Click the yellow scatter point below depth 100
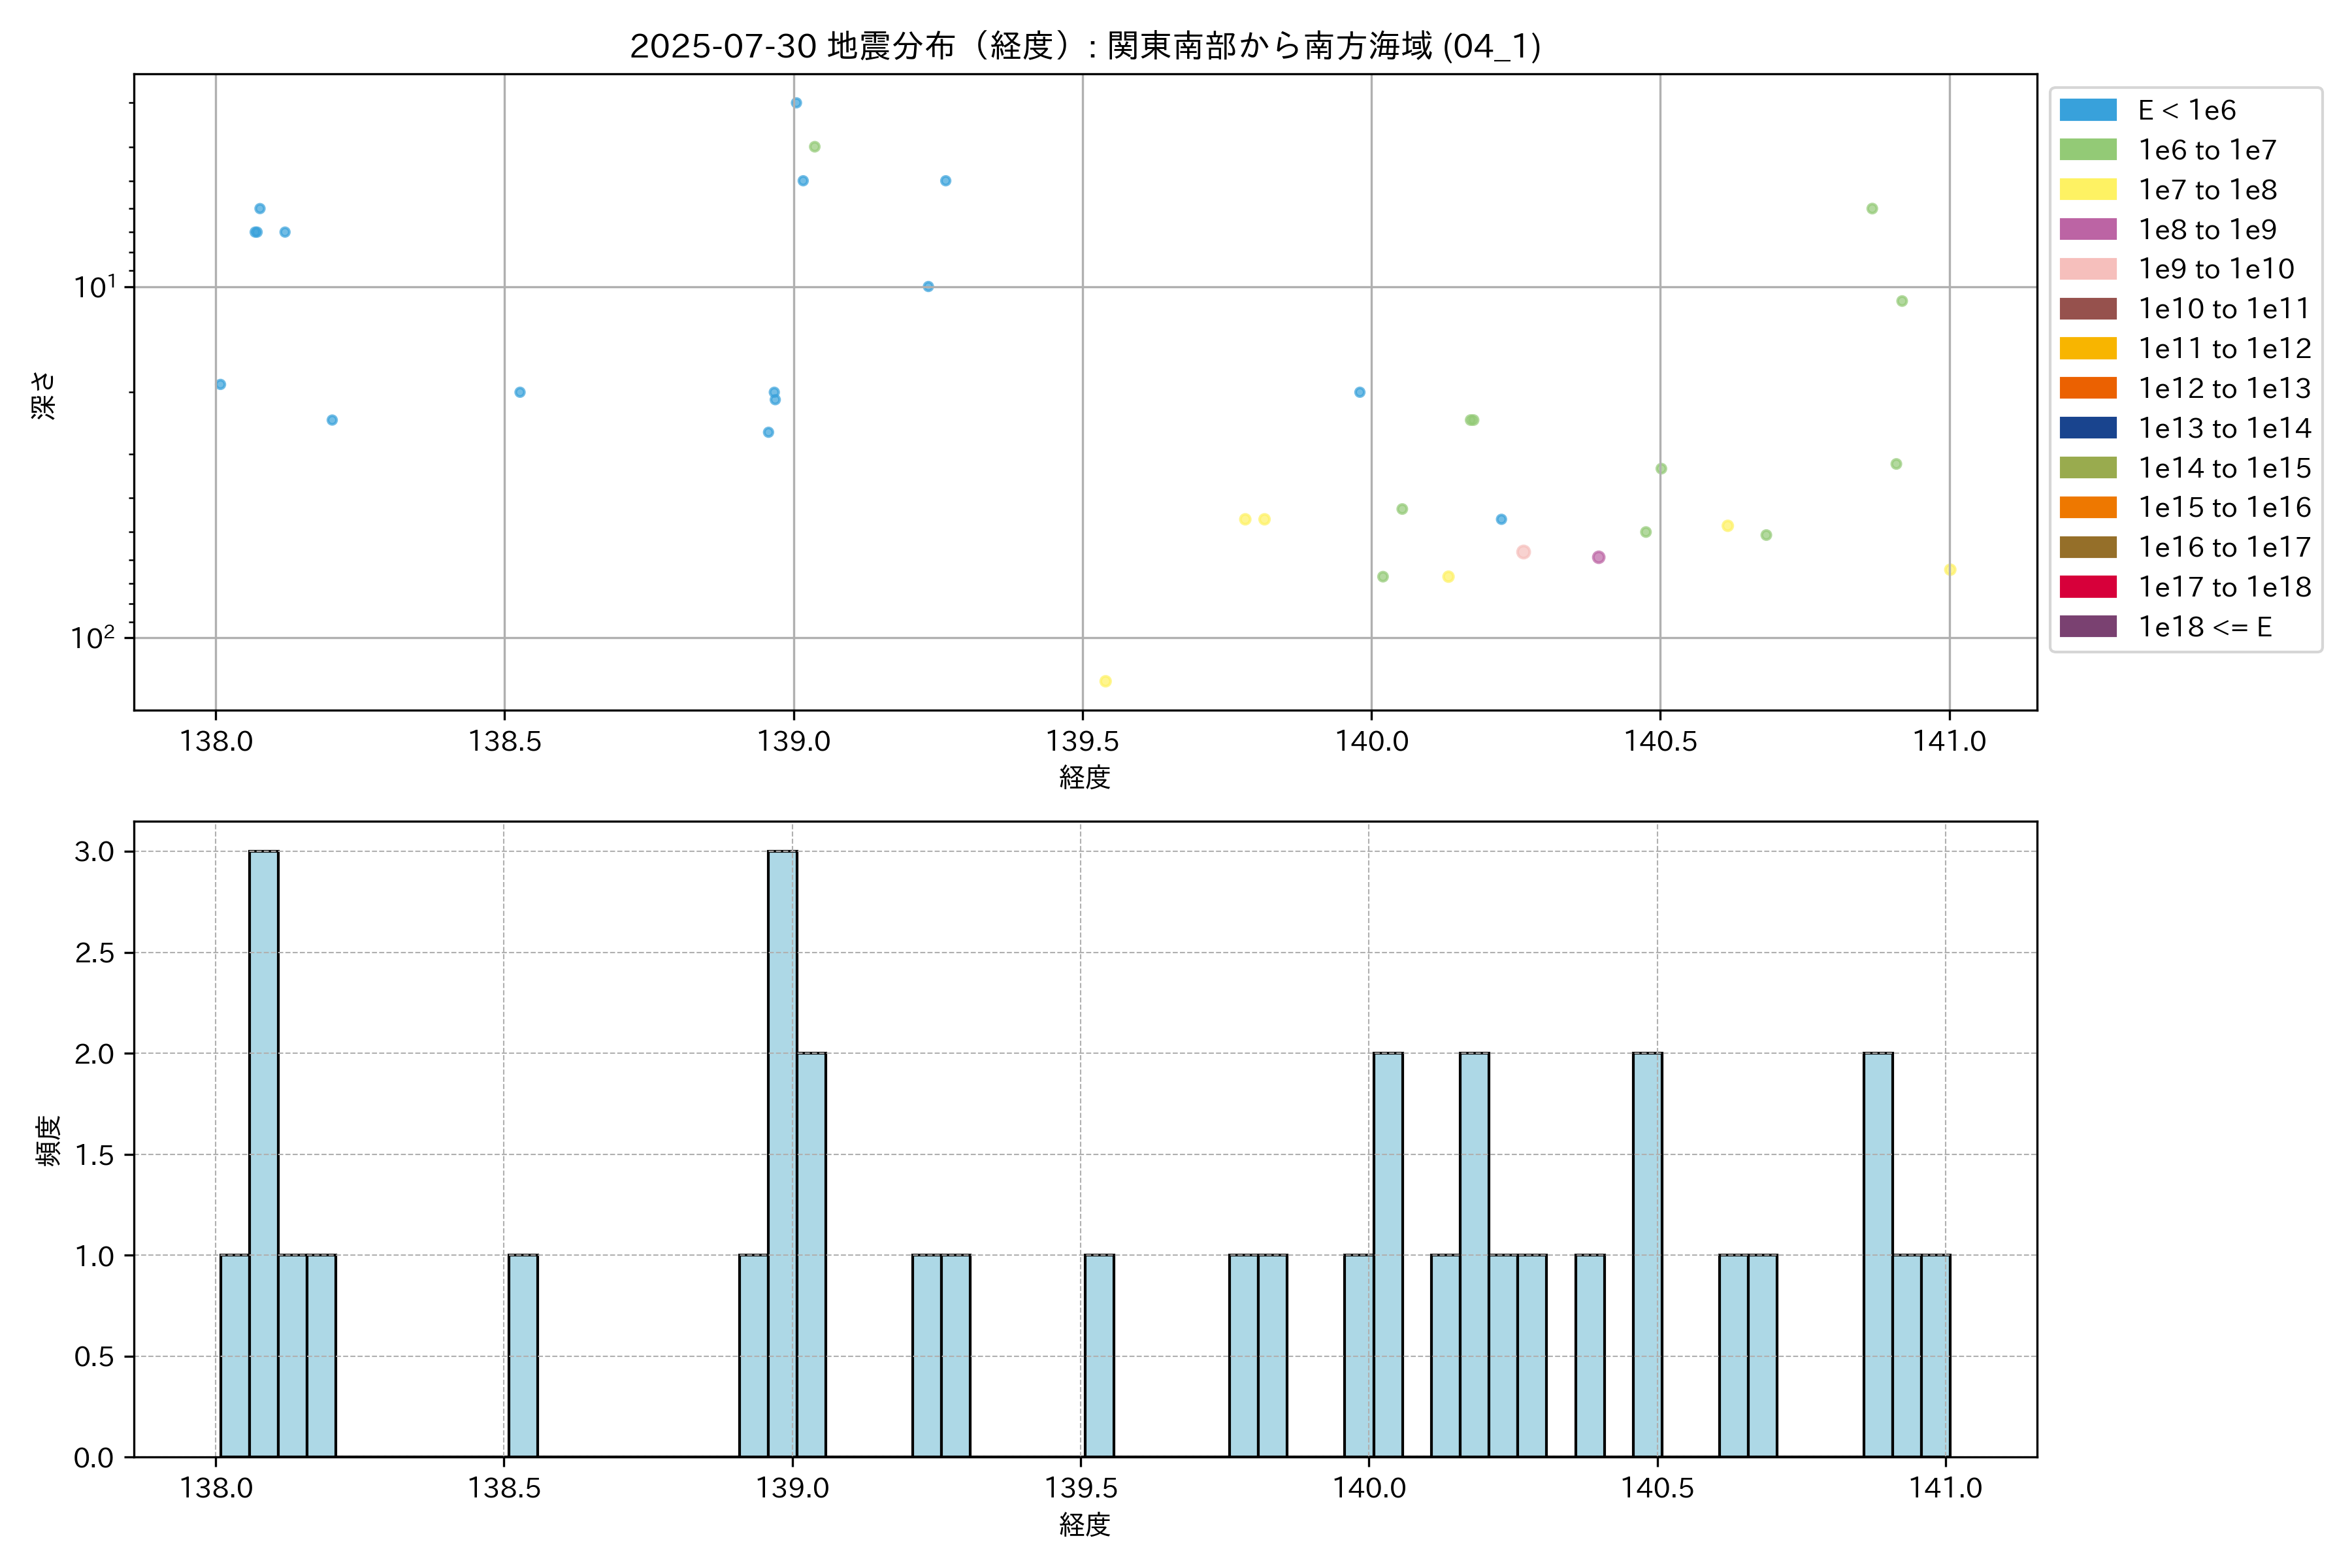 1105,681
